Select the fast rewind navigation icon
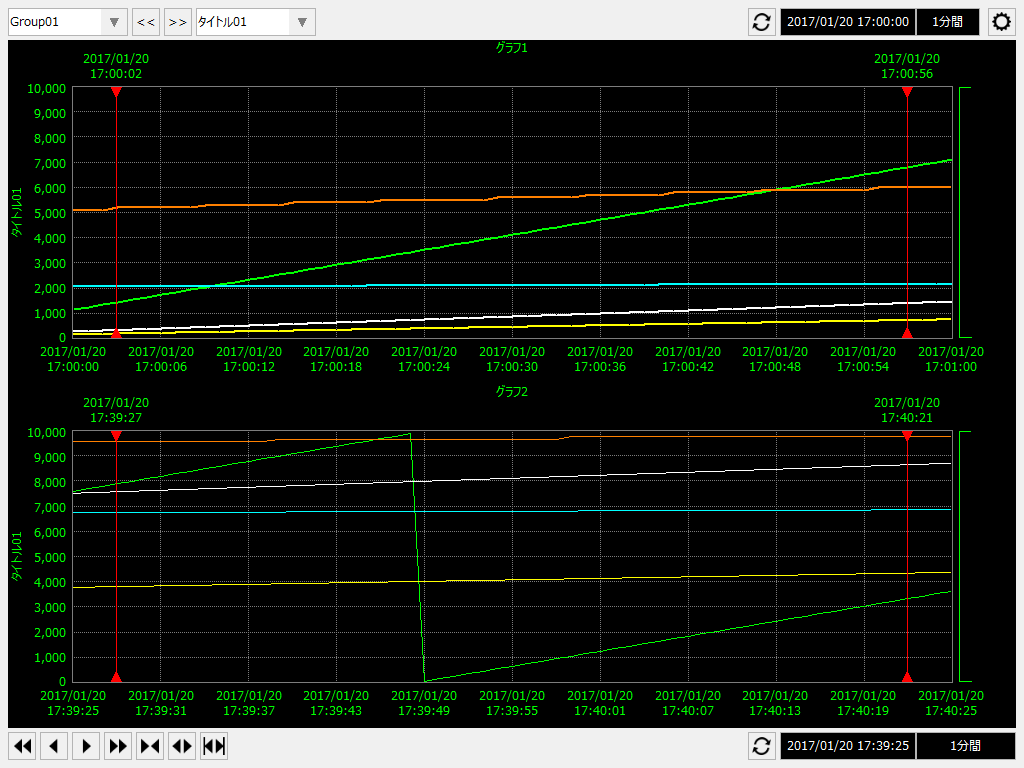Screen dimensions: 1024x768 pos(22,746)
